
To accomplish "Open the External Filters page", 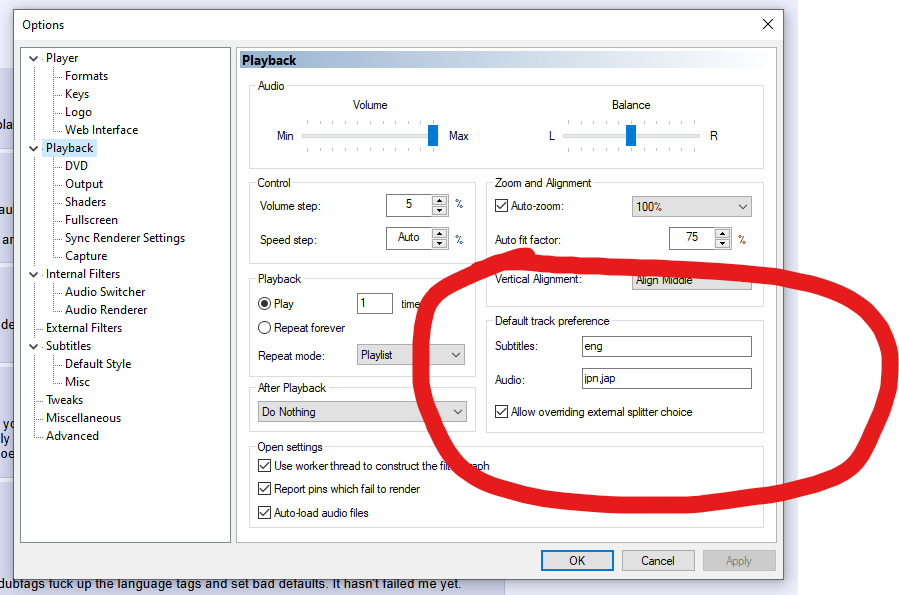I will pos(84,328).
